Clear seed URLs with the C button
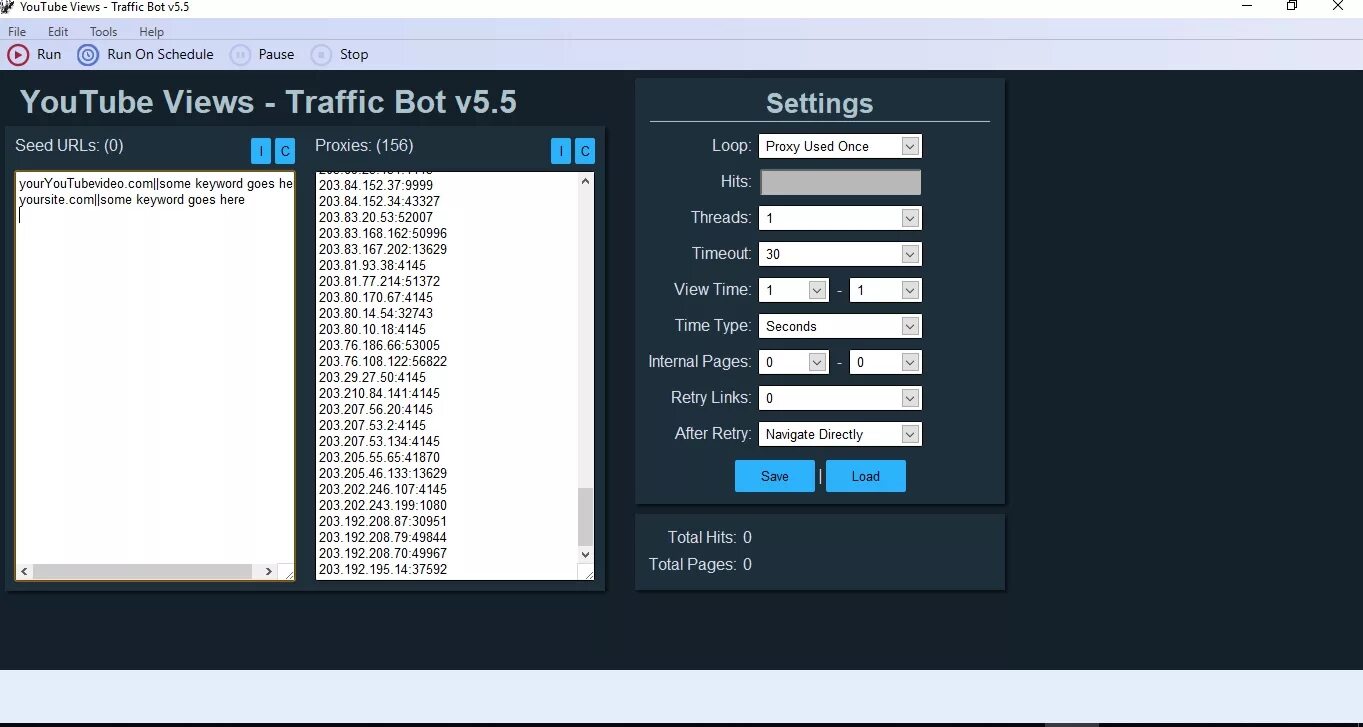1363x727 pixels. tap(284, 151)
